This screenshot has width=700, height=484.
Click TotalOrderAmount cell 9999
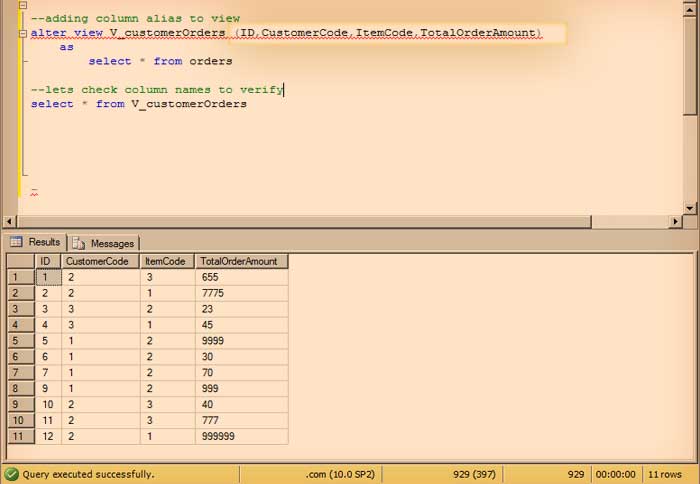pos(242,341)
